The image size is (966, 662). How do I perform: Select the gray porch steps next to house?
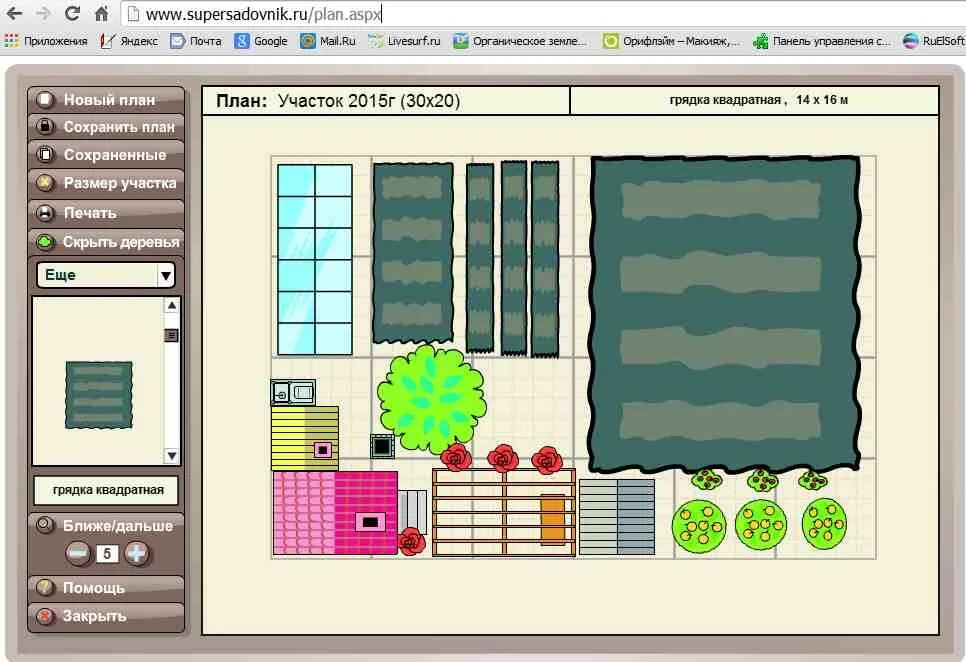[x=413, y=510]
